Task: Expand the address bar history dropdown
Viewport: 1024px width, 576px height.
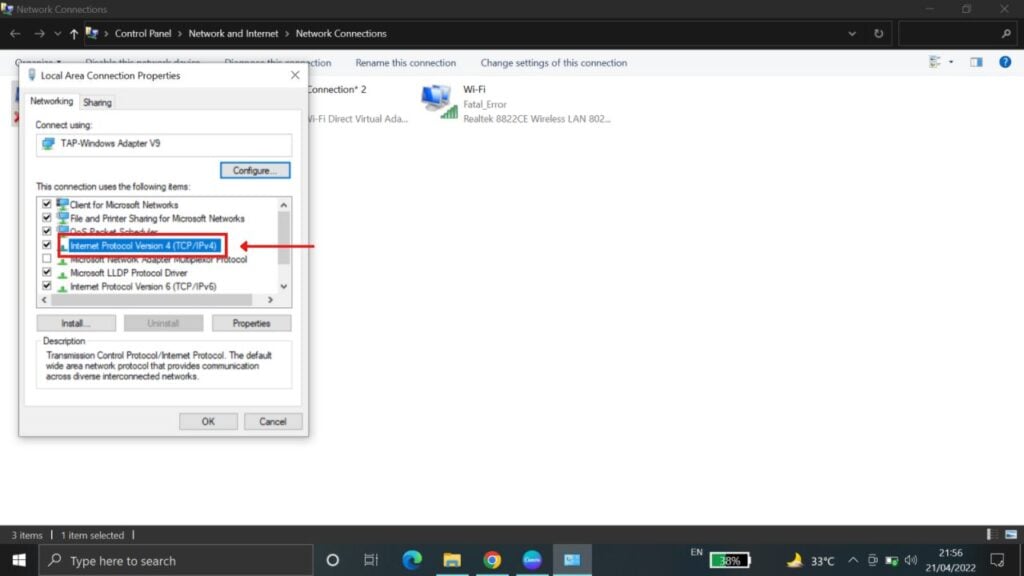Action: click(852, 33)
